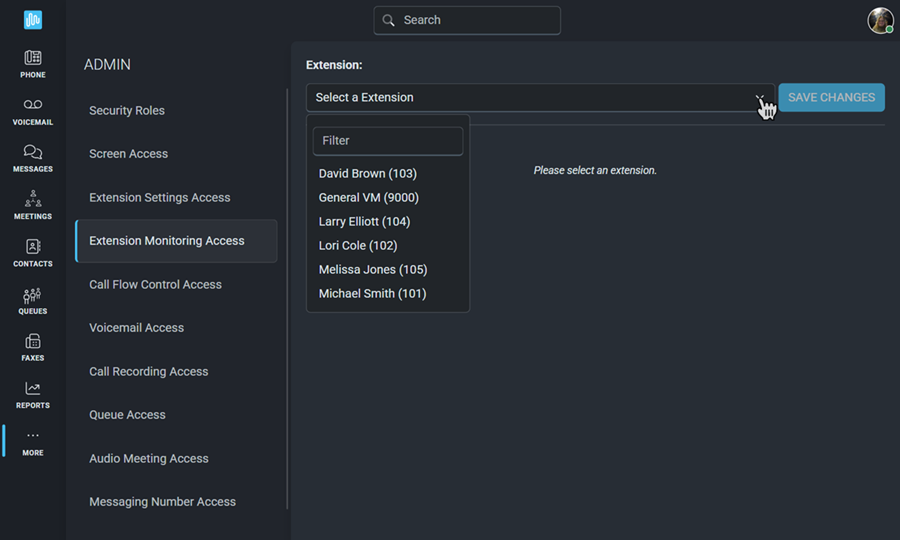Go to Call Flow Control Access
Screen dimensions: 900x540
coord(155,285)
